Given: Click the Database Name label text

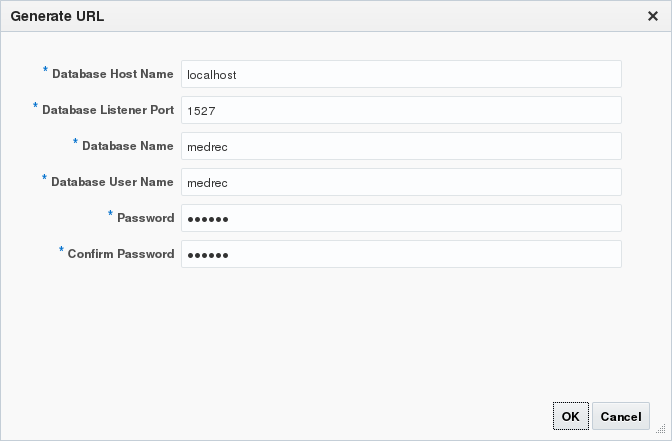Looking at the screenshot, I should click(128, 146).
